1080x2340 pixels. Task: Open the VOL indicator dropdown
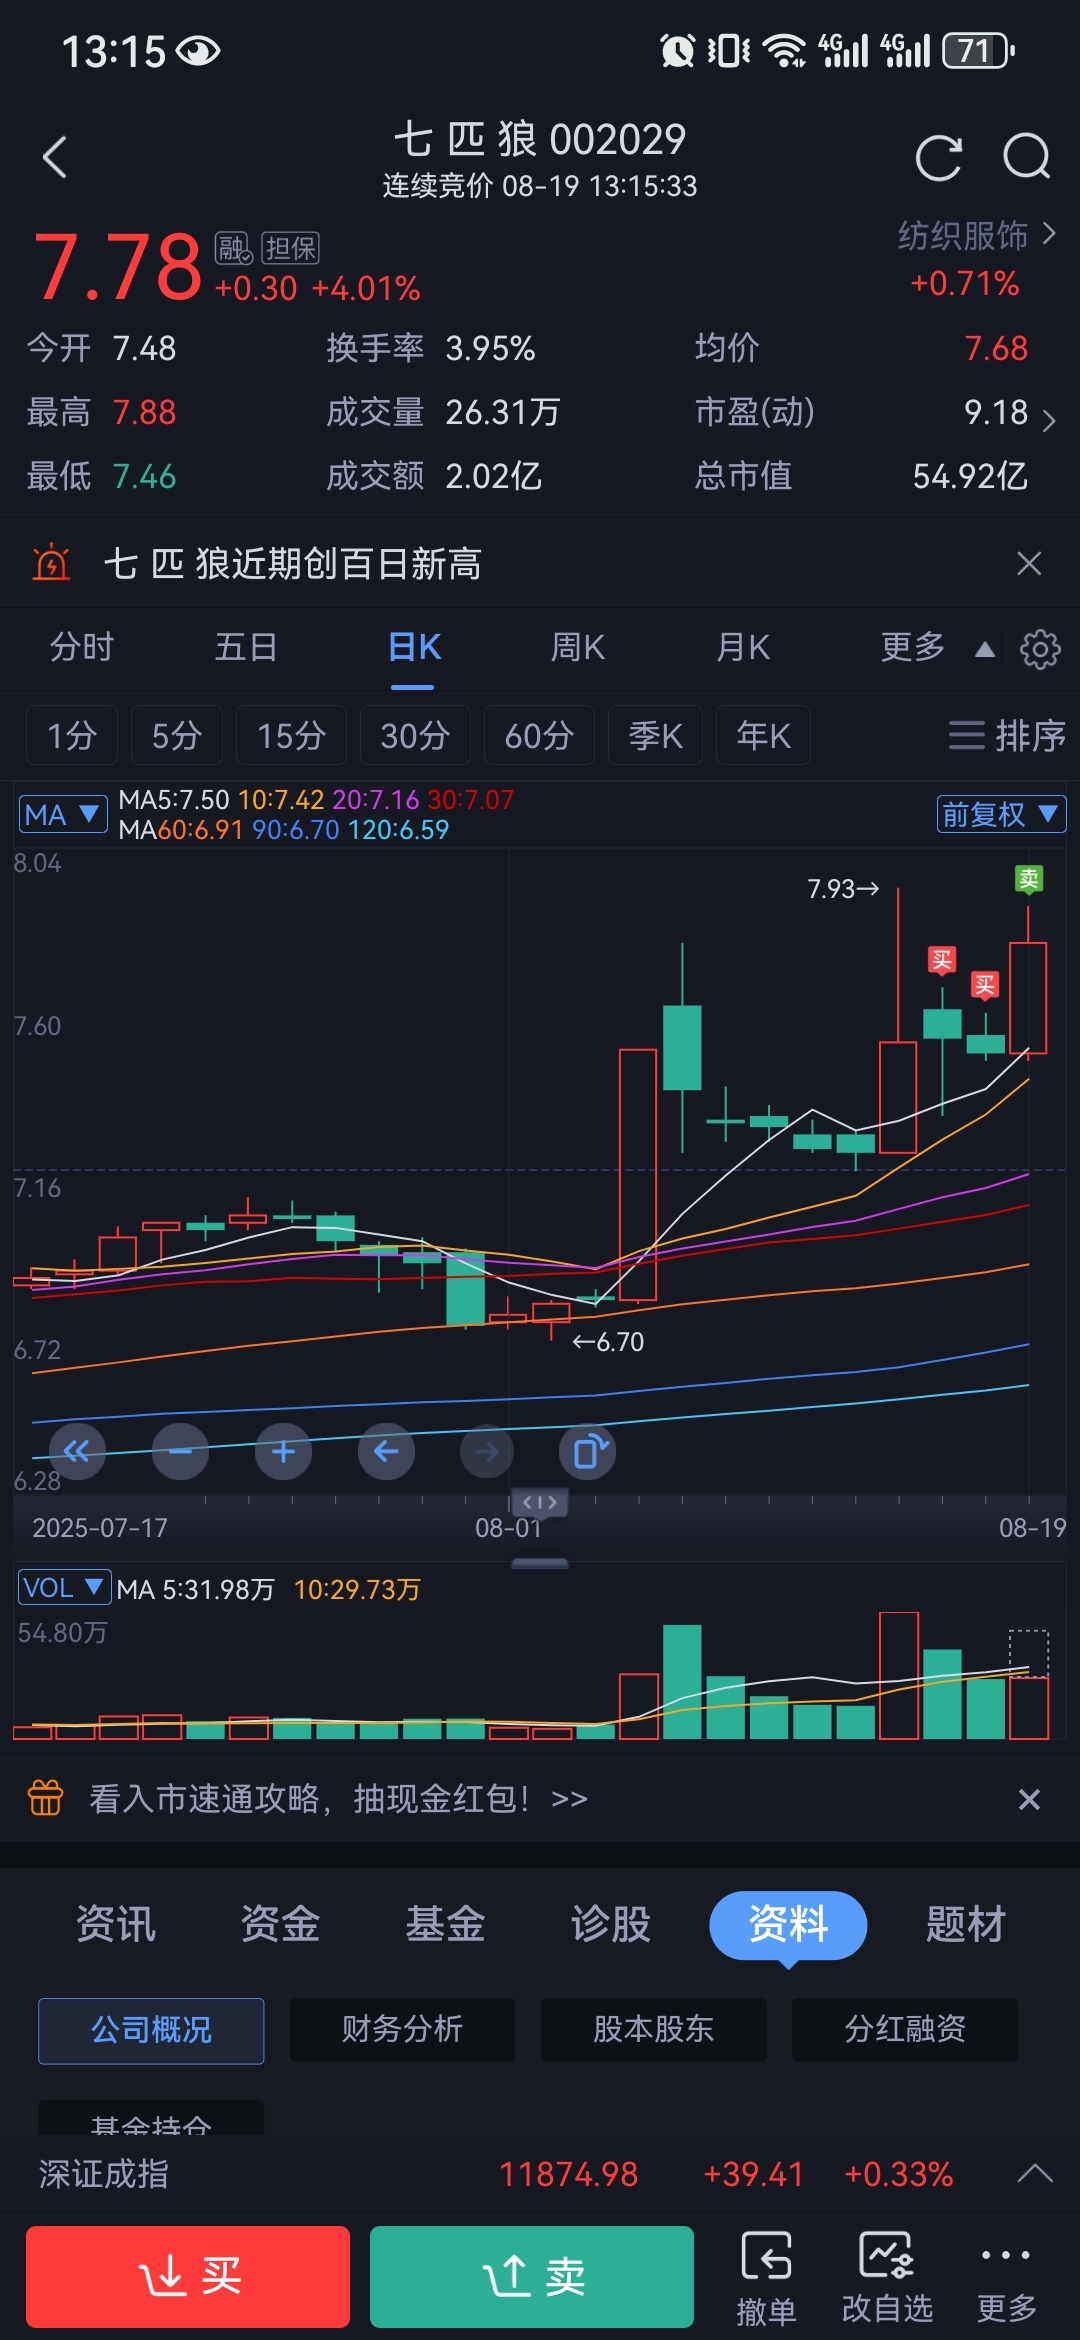64,1587
